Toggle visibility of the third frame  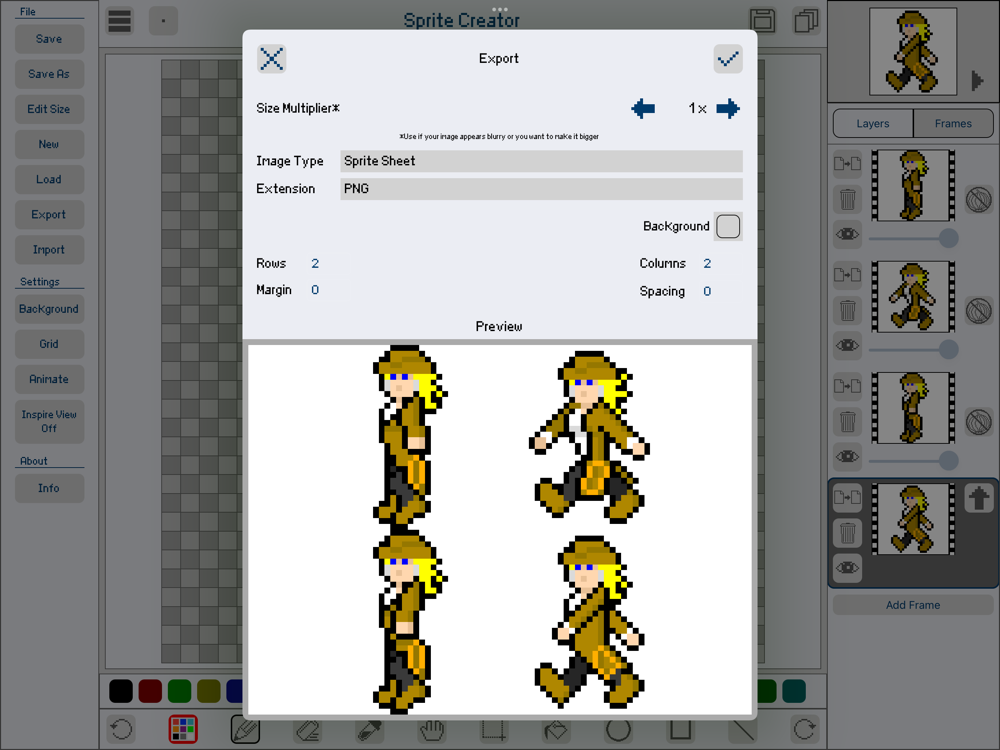point(848,456)
